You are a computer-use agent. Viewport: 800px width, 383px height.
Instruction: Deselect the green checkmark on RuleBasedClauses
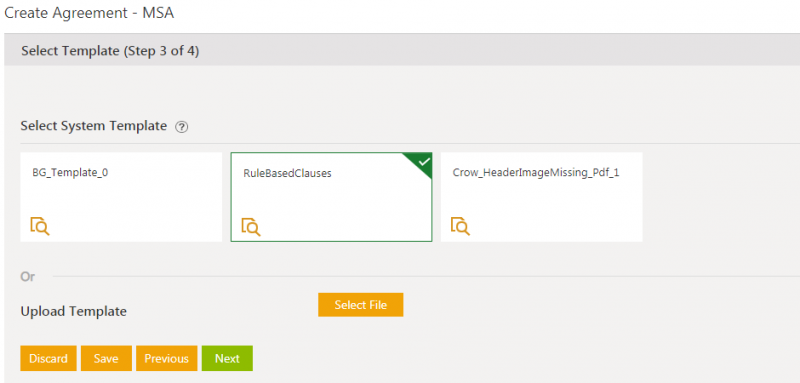tap(423, 162)
